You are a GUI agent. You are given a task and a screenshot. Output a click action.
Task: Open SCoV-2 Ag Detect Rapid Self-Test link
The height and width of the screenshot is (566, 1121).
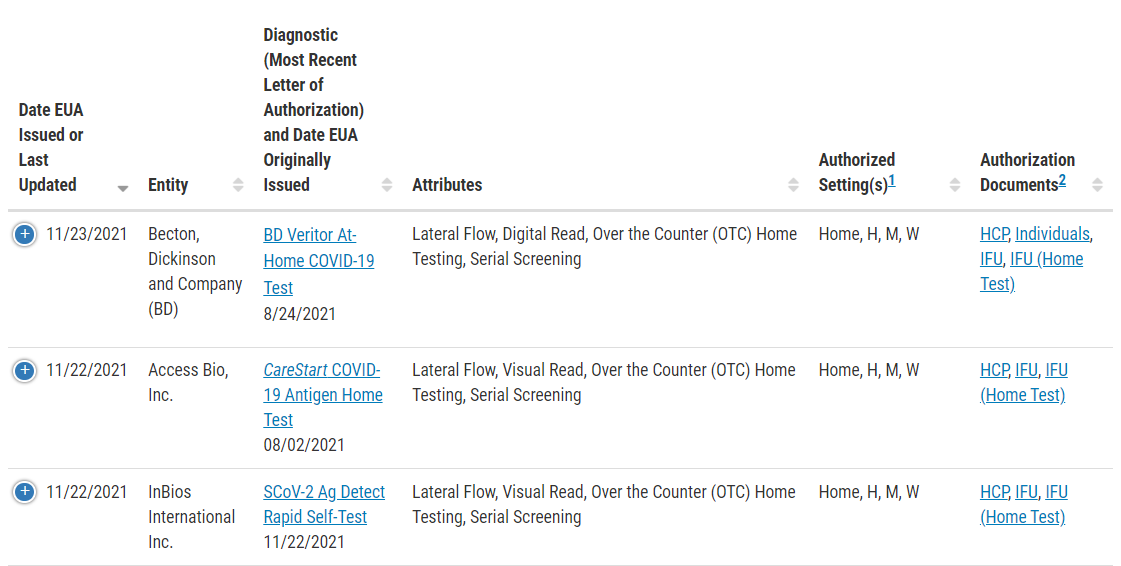[324, 505]
